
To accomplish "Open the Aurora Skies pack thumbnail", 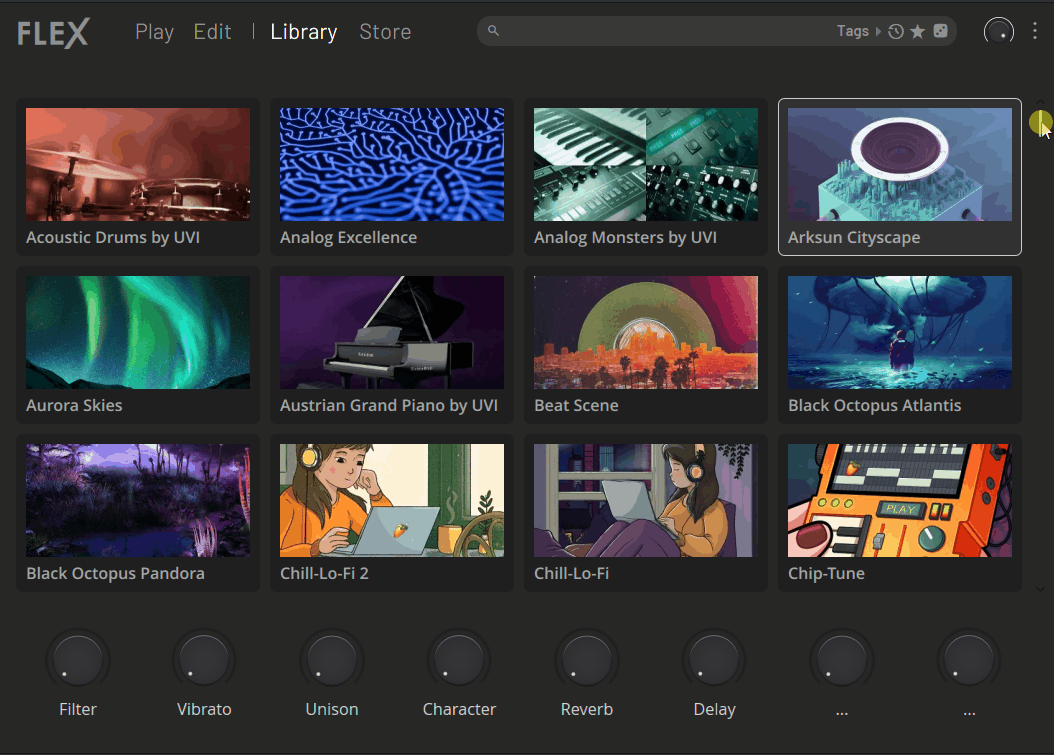I will click(138, 332).
